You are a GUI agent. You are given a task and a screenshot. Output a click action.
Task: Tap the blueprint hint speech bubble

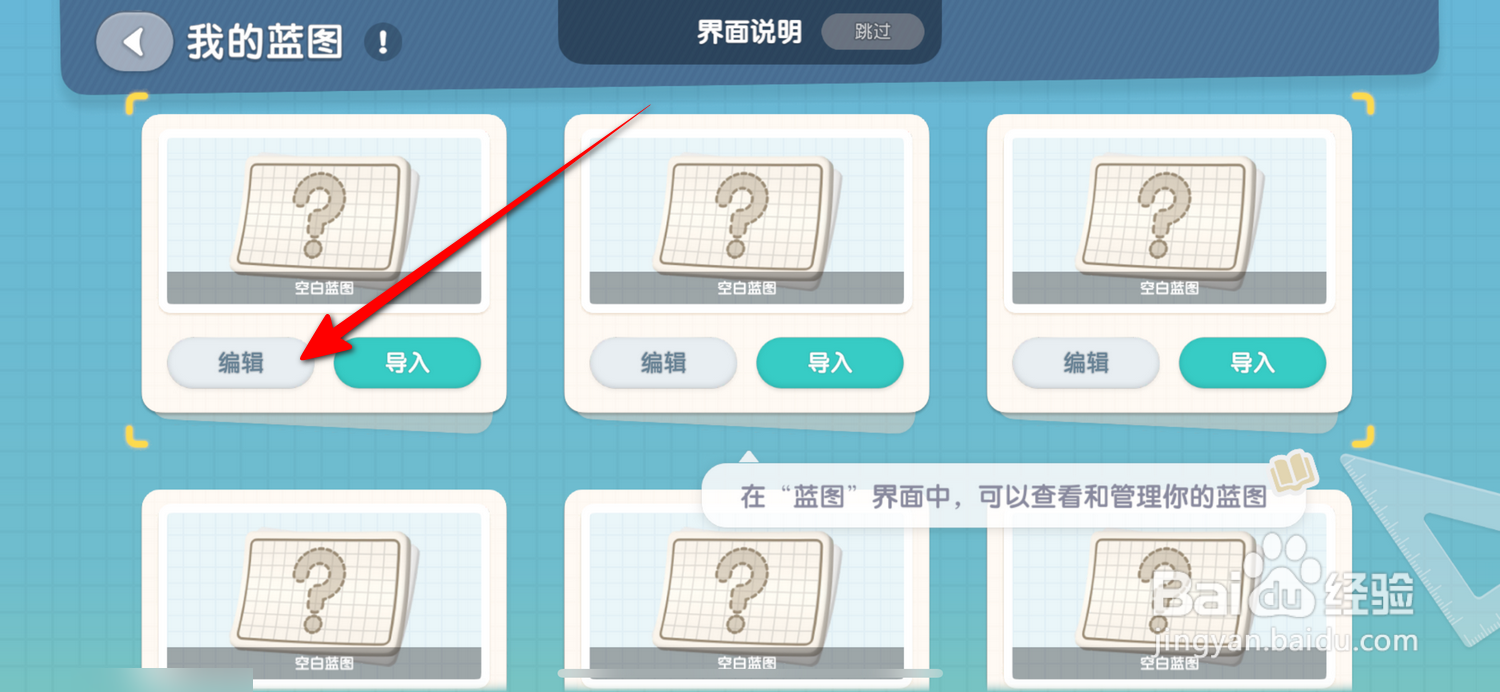click(1004, 496)
